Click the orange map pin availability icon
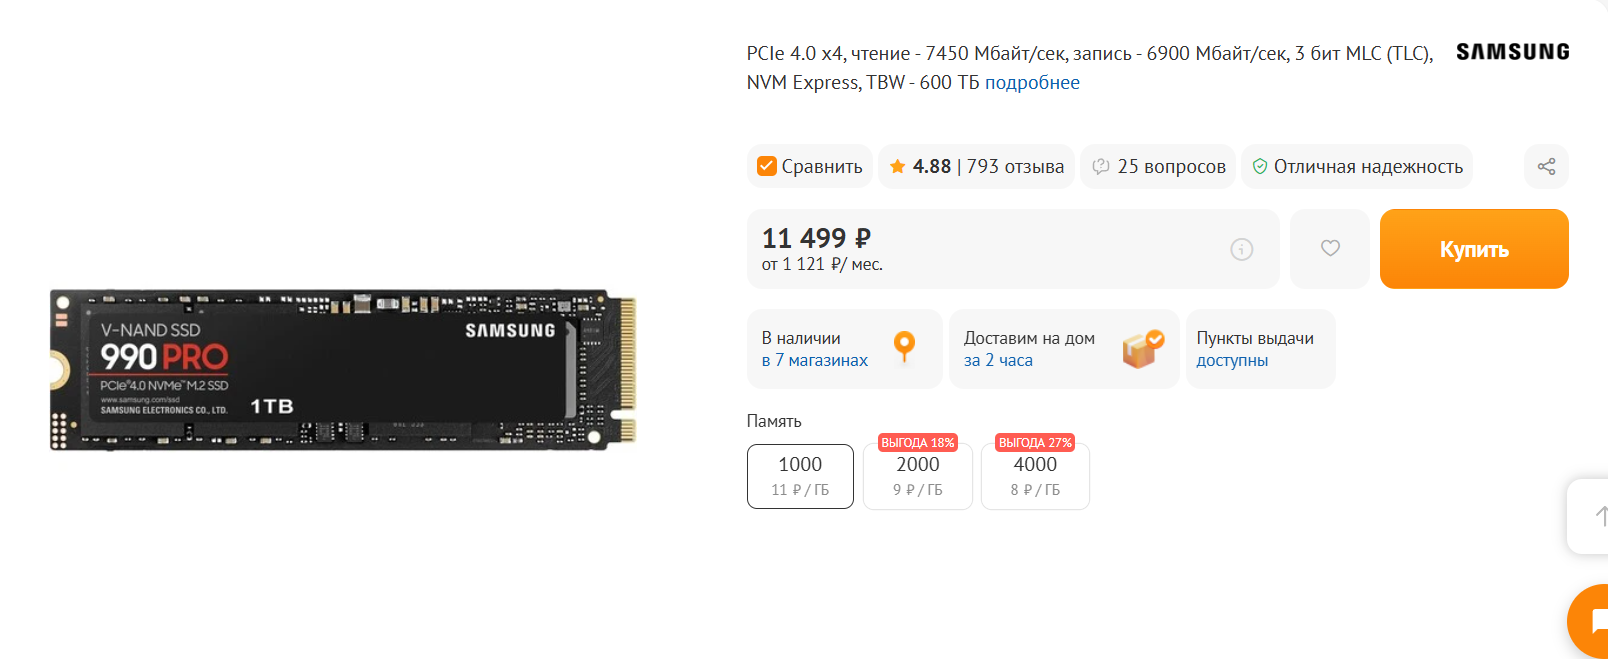 [904, 347]
